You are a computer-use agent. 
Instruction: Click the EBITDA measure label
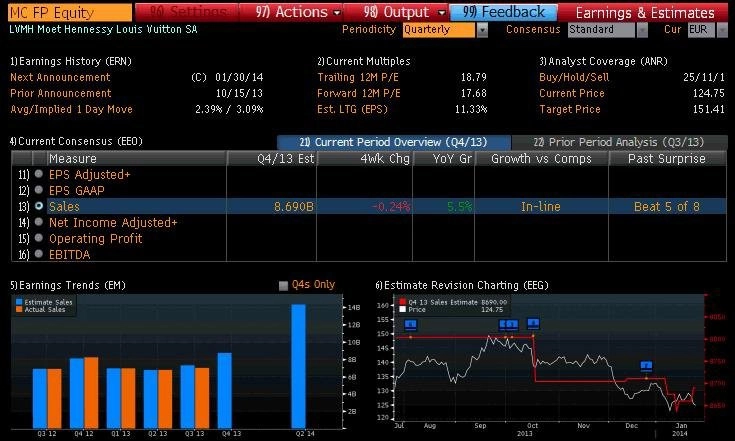(70, 254)
